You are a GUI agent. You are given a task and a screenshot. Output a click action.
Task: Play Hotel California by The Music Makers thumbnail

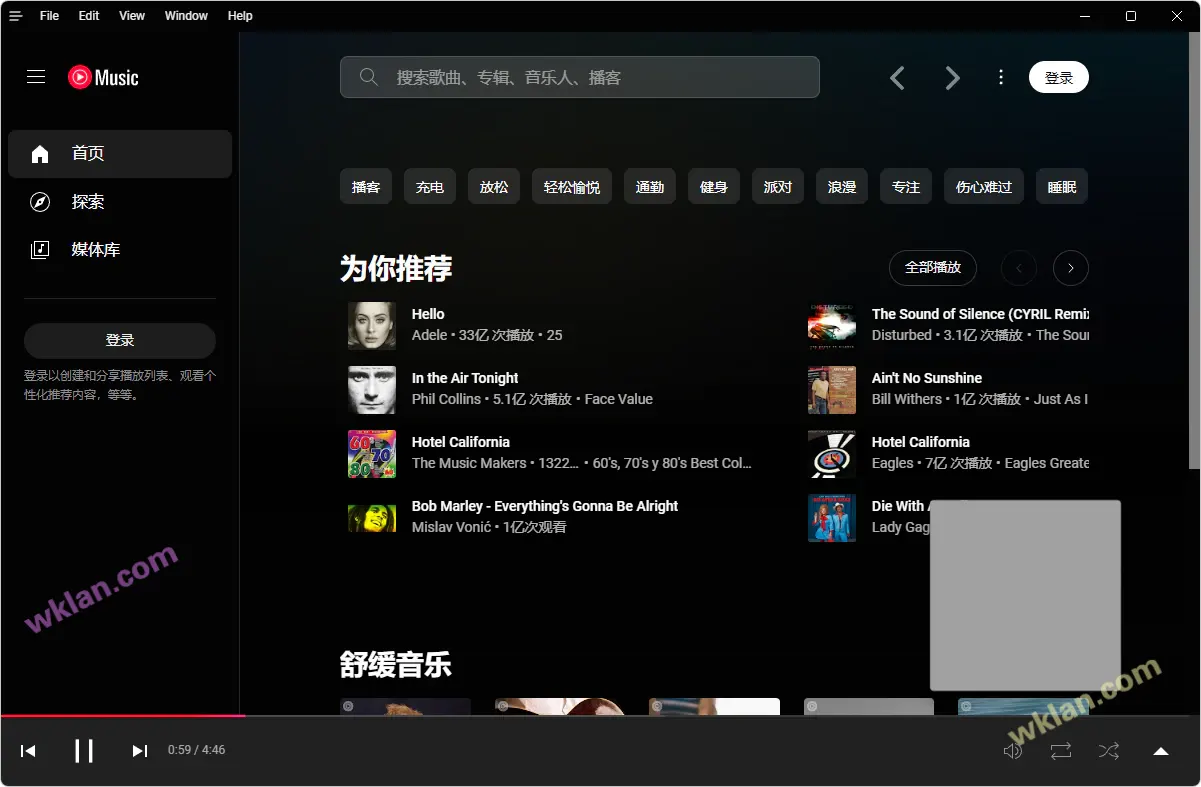point(372,454)
